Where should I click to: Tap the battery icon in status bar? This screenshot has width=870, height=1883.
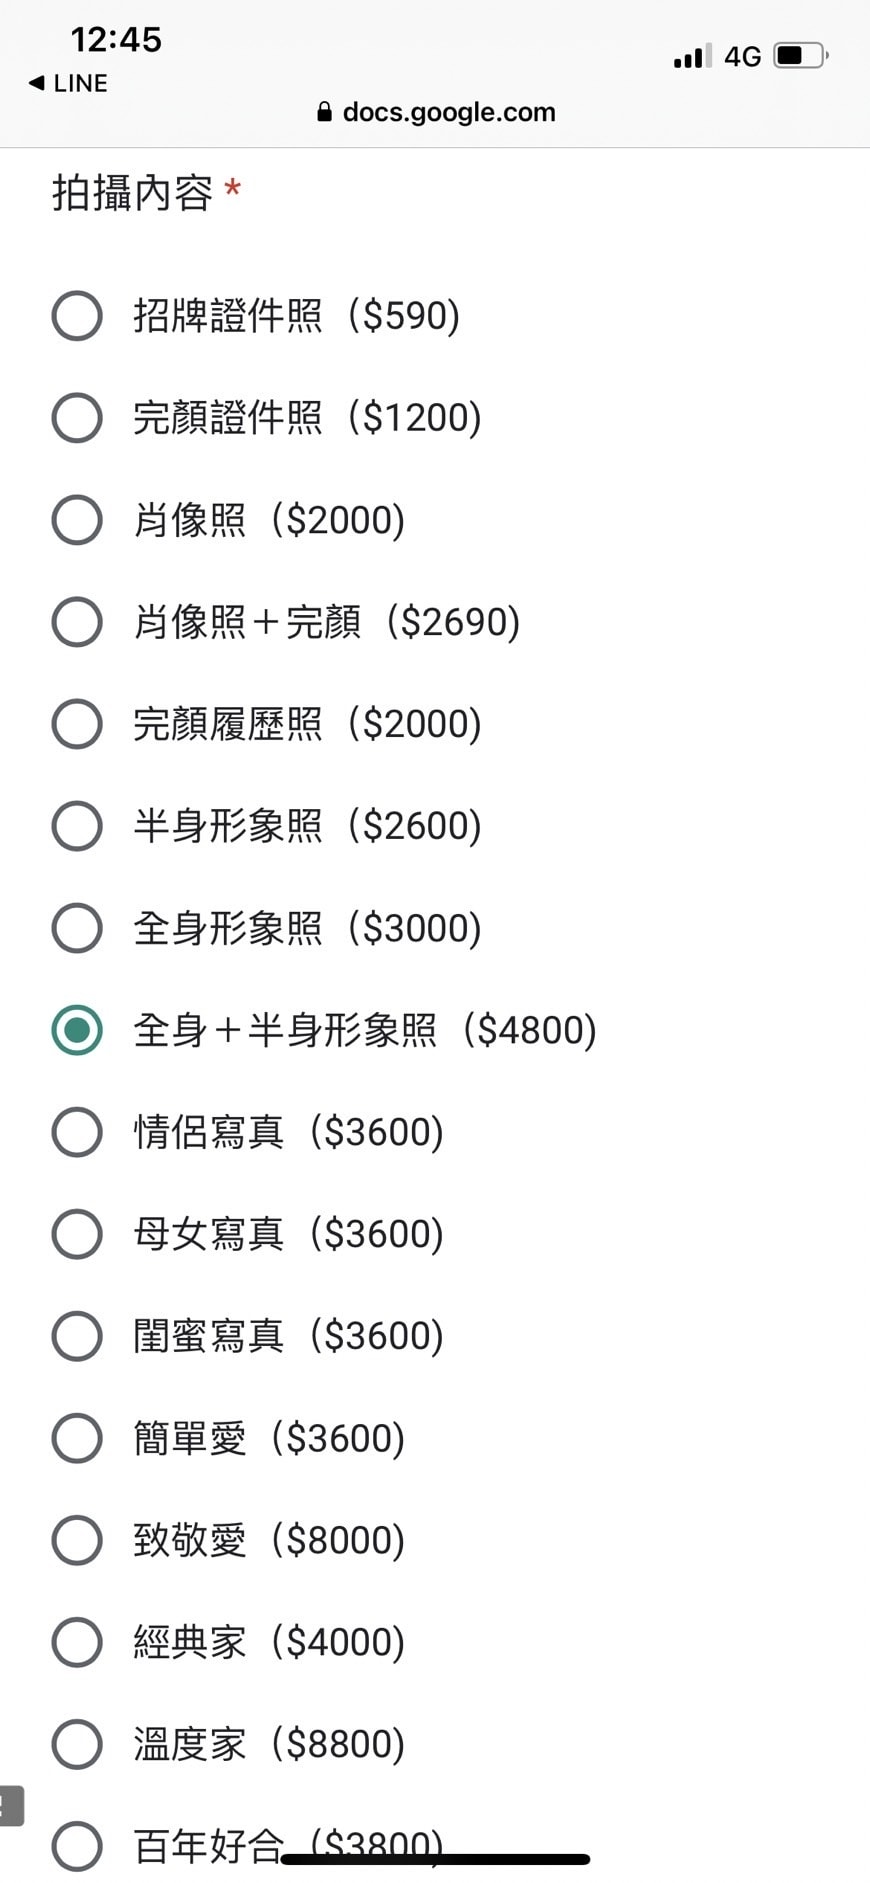pyautogui.click(x=802, y=55)
